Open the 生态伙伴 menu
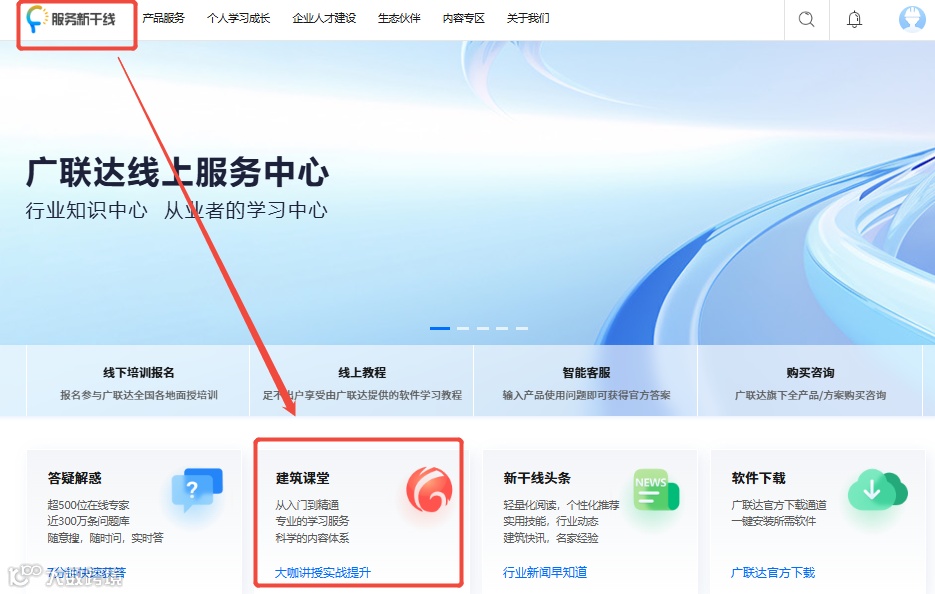 pos(399,18)
